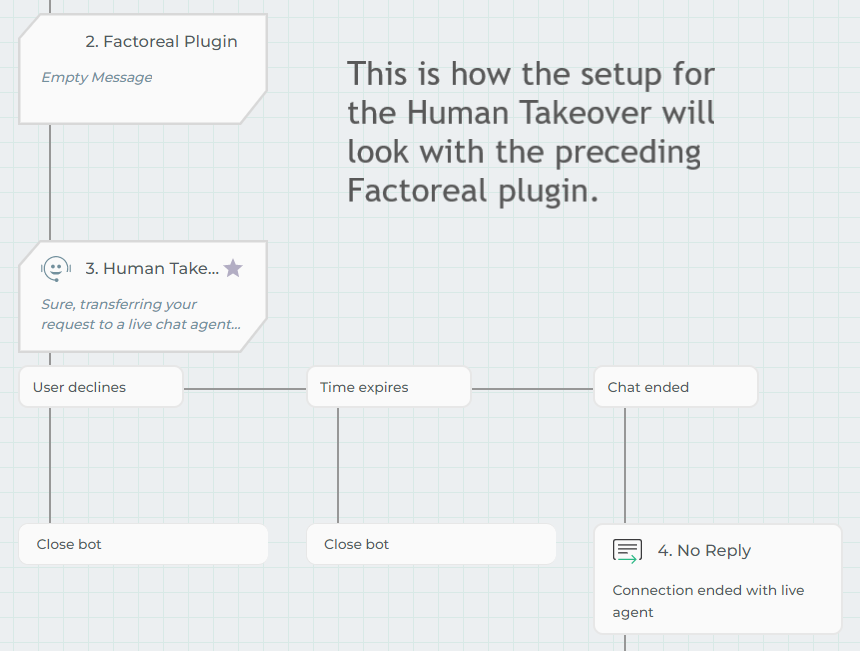
Task: Click the connector line below Factoreal Plugin
Action: pos(51,180)
